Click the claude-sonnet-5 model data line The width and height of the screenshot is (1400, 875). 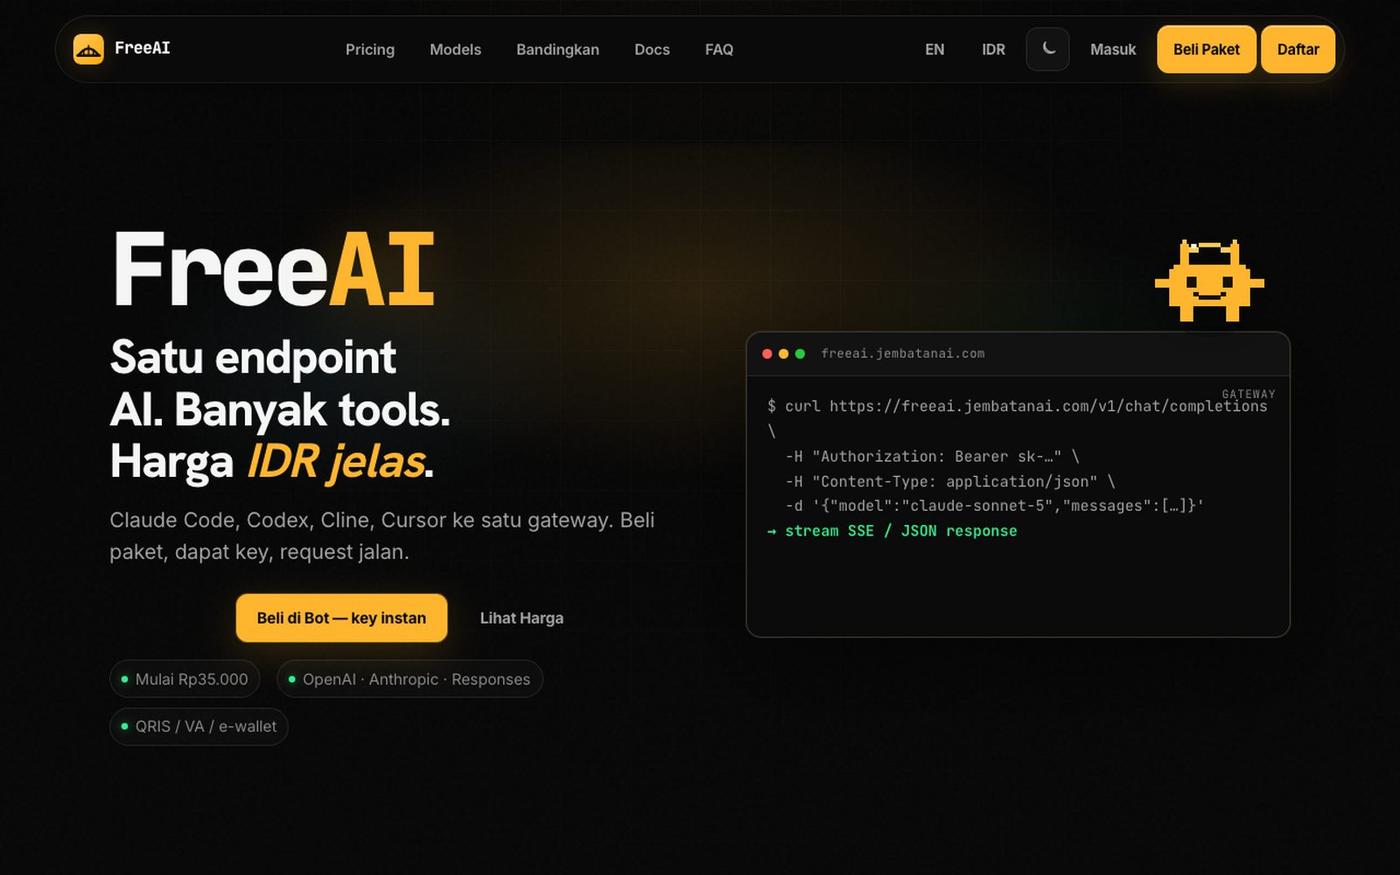[x=994, y=506]
